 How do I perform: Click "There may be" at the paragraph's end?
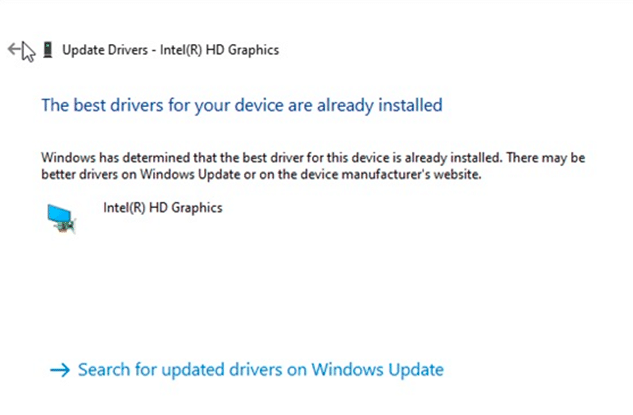(545, 157)
